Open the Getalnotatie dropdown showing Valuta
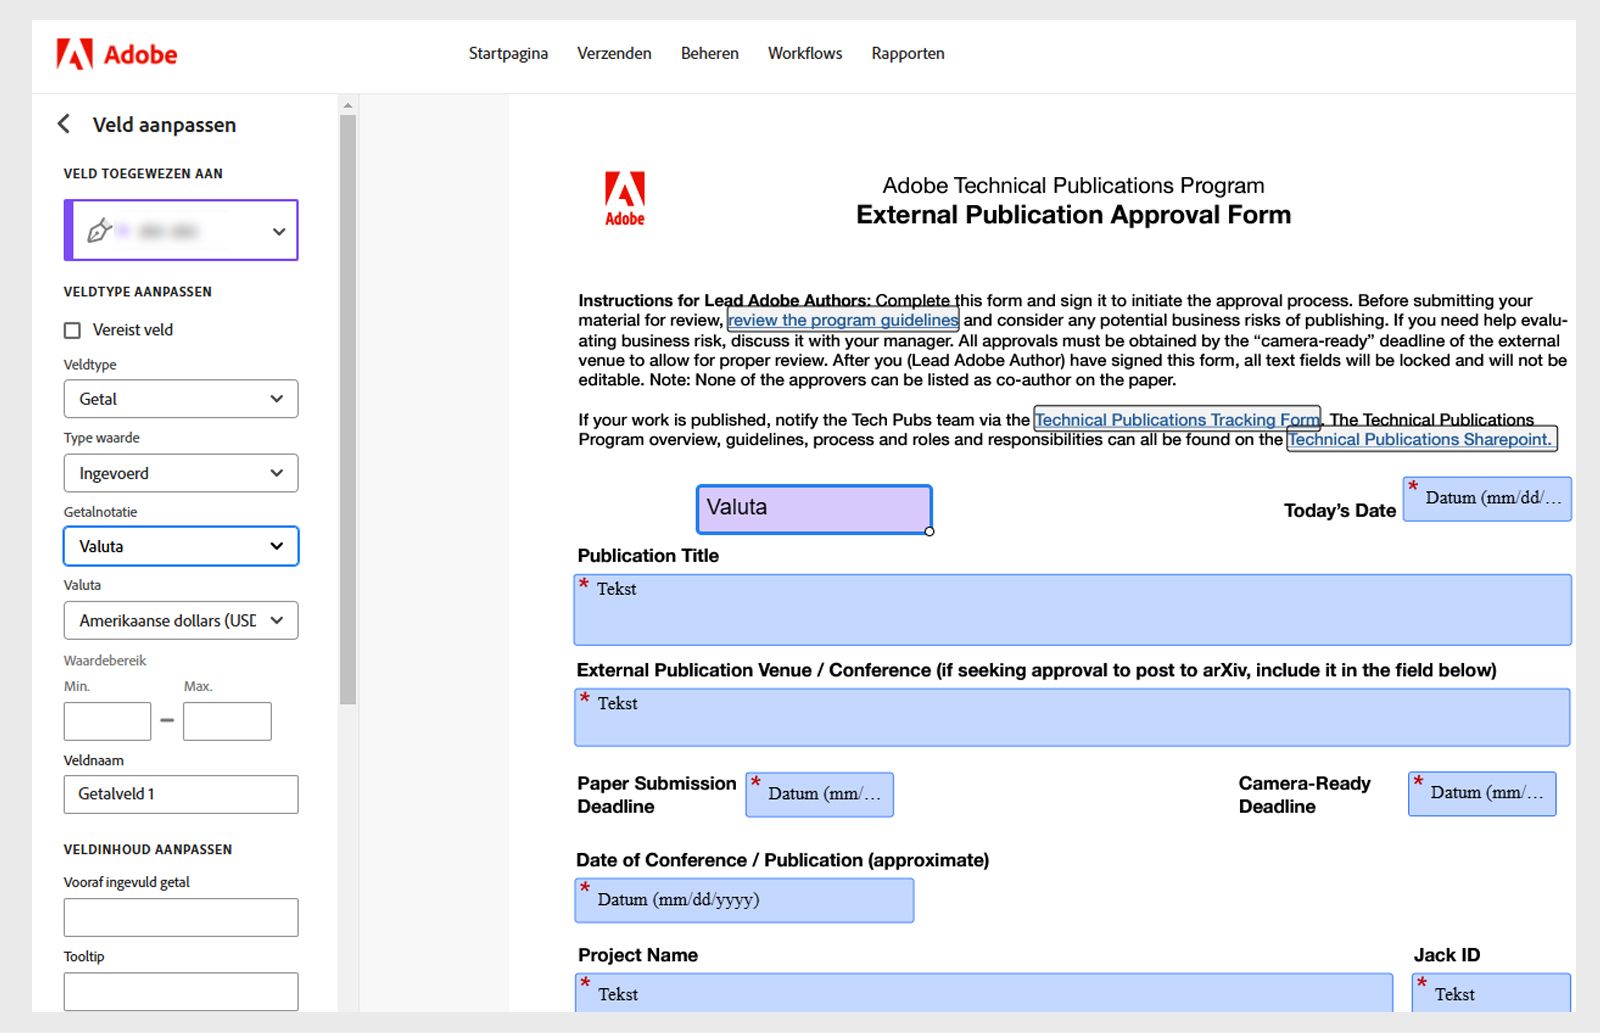The width and height of the screenshot is (1600, 1033). (x=181, y=546)
